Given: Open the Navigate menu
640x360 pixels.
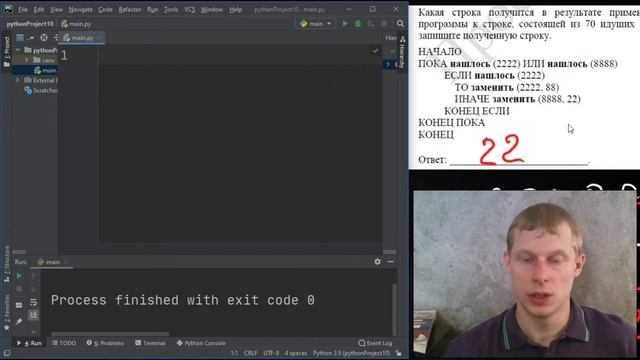Looking at the screenshot, I should click(80, 9).
